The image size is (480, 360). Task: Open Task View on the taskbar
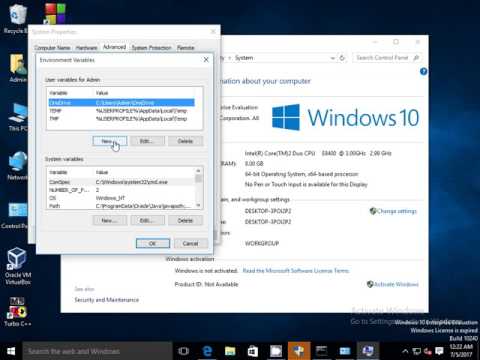click(x=183, y=351)
